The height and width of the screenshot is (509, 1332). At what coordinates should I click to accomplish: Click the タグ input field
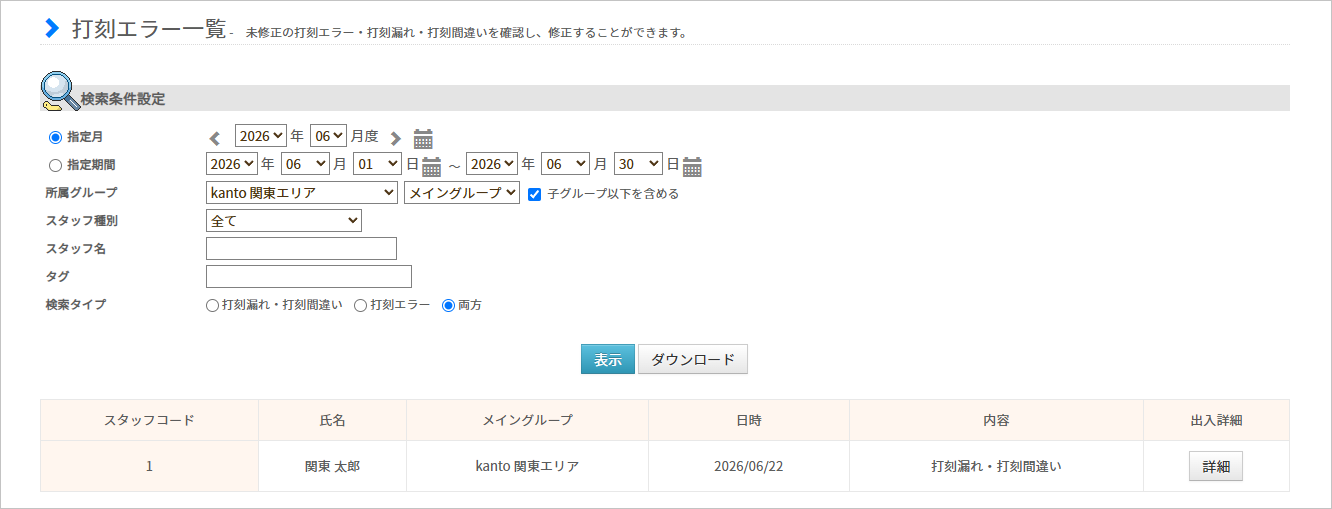coord(309,276)
